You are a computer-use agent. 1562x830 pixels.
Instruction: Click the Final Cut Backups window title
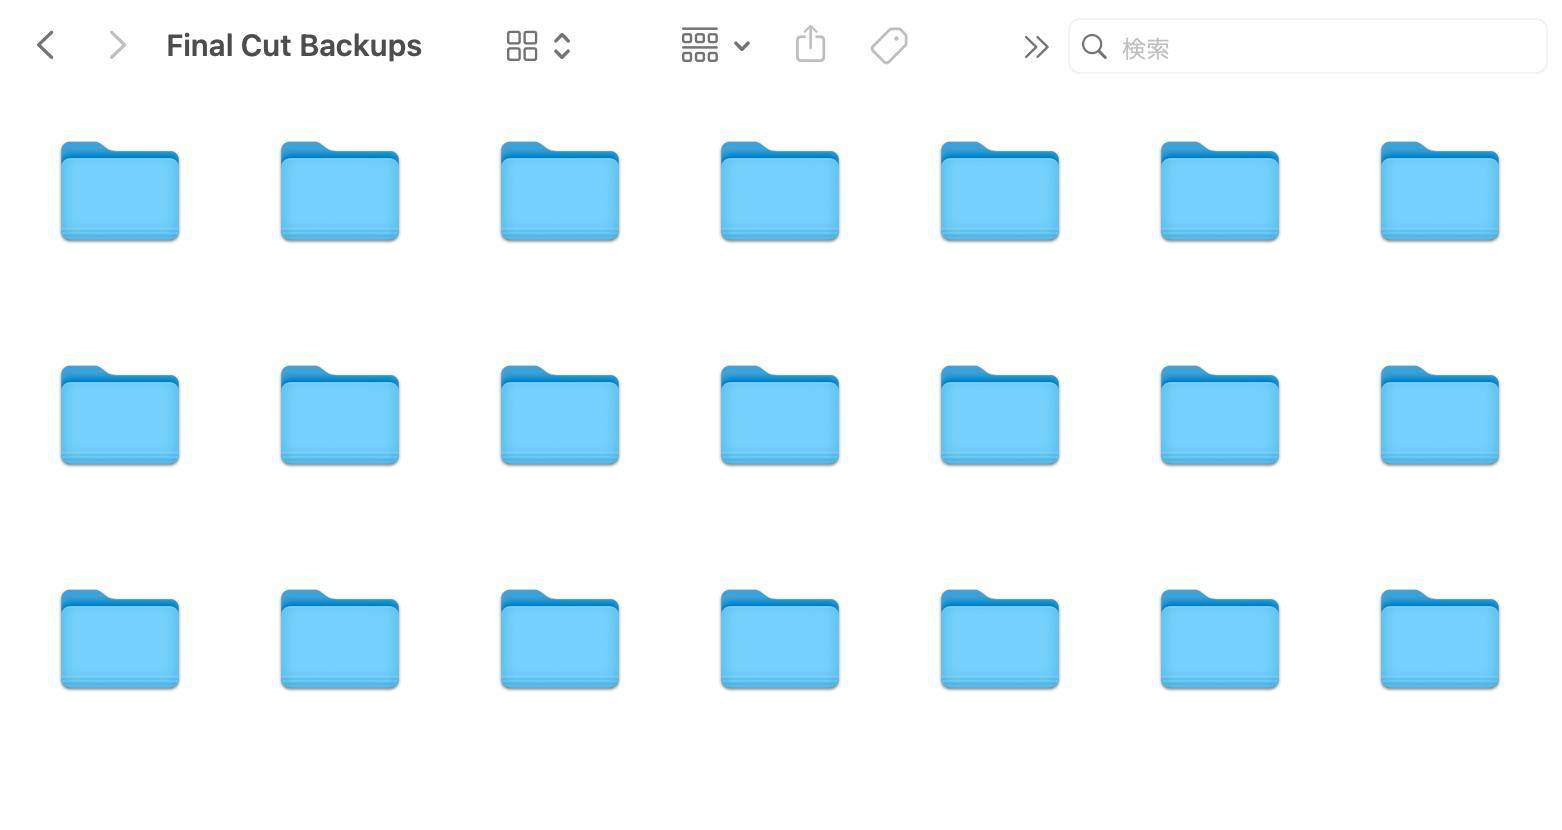294,46
